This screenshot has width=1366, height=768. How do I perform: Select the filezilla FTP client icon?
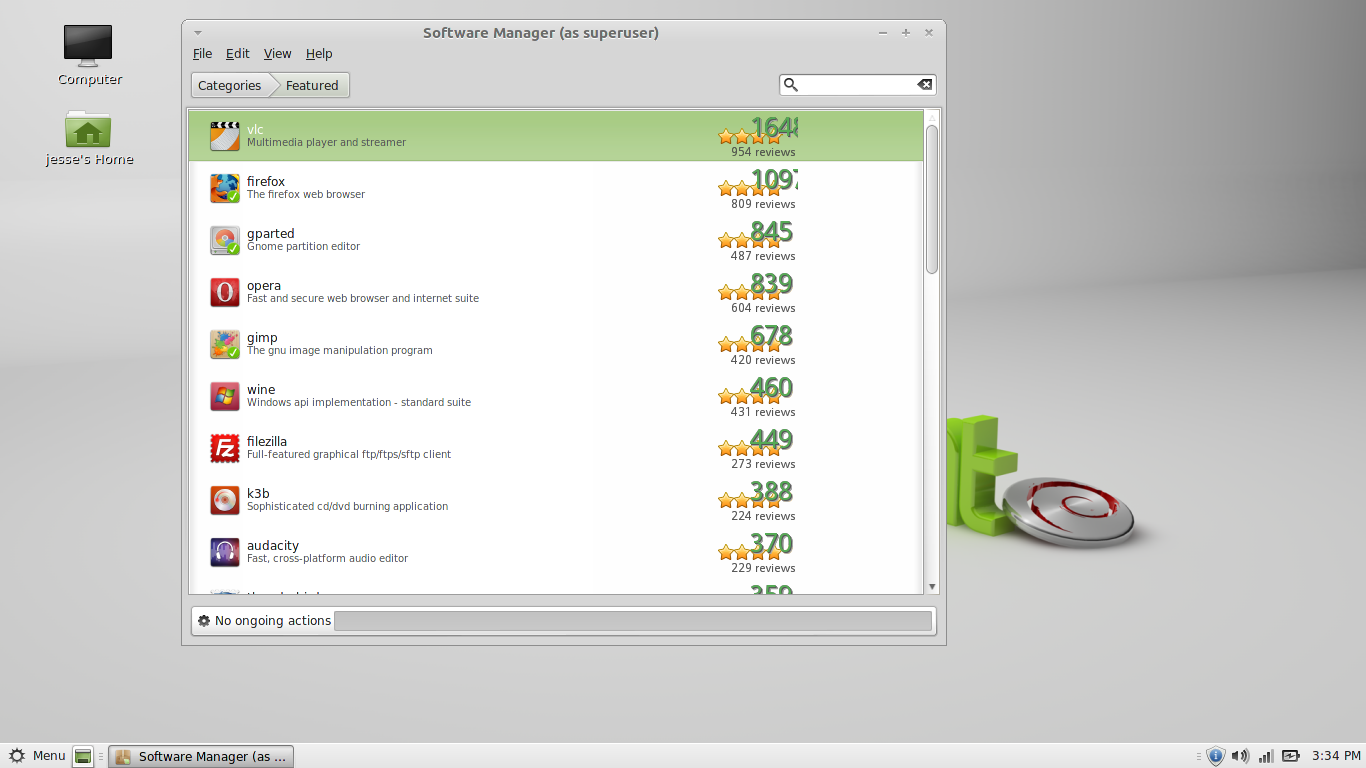coord(225,448)
